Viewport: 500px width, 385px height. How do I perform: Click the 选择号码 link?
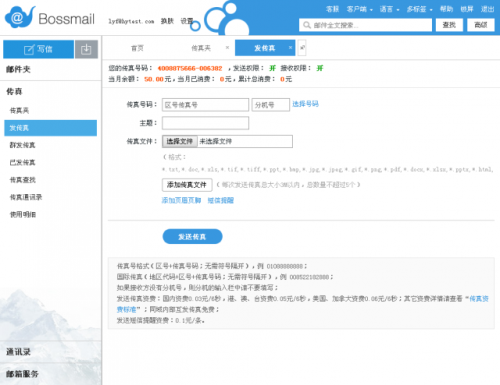tap(305, 104)
